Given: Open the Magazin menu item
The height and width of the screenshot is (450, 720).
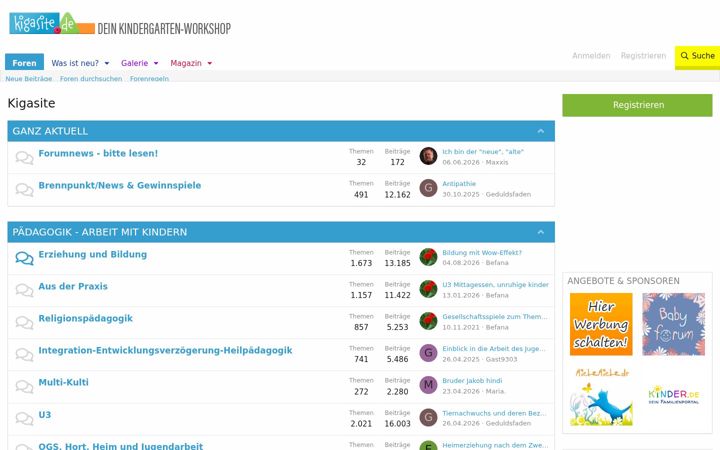Looking at the screenshot, I should 186,63.
